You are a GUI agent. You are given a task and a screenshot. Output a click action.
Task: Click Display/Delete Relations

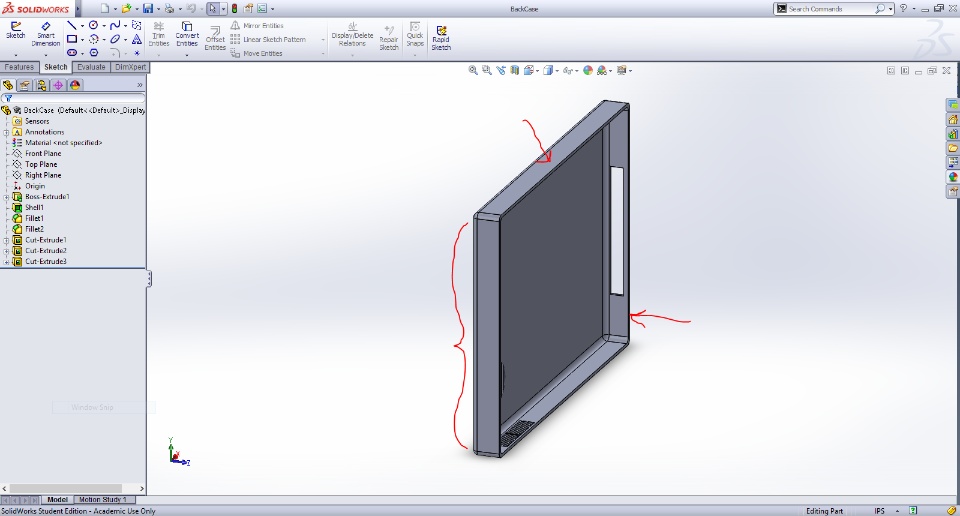point(352,34)
